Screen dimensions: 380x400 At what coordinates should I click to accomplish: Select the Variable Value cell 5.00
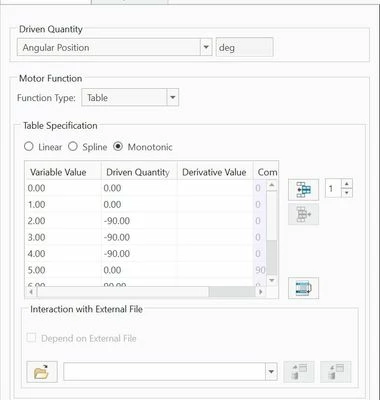pos(63,270)
